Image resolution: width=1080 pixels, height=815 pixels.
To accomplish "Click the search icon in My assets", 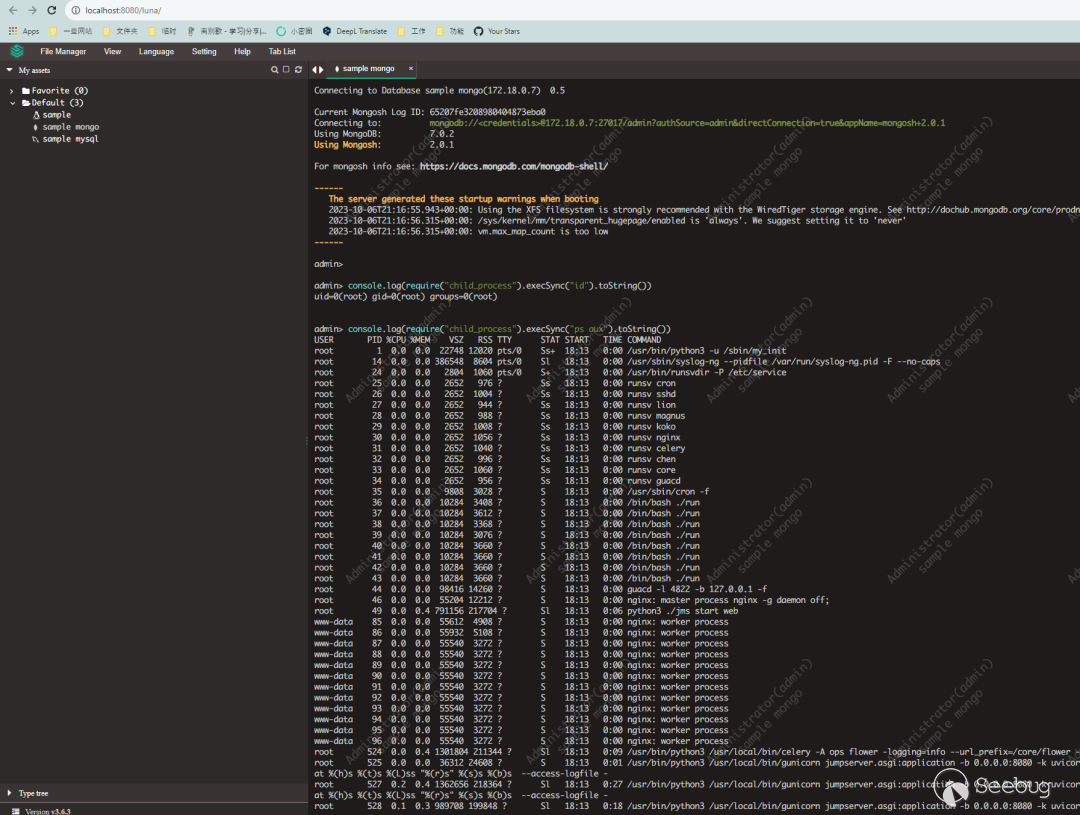I will (x=275, y=70).
